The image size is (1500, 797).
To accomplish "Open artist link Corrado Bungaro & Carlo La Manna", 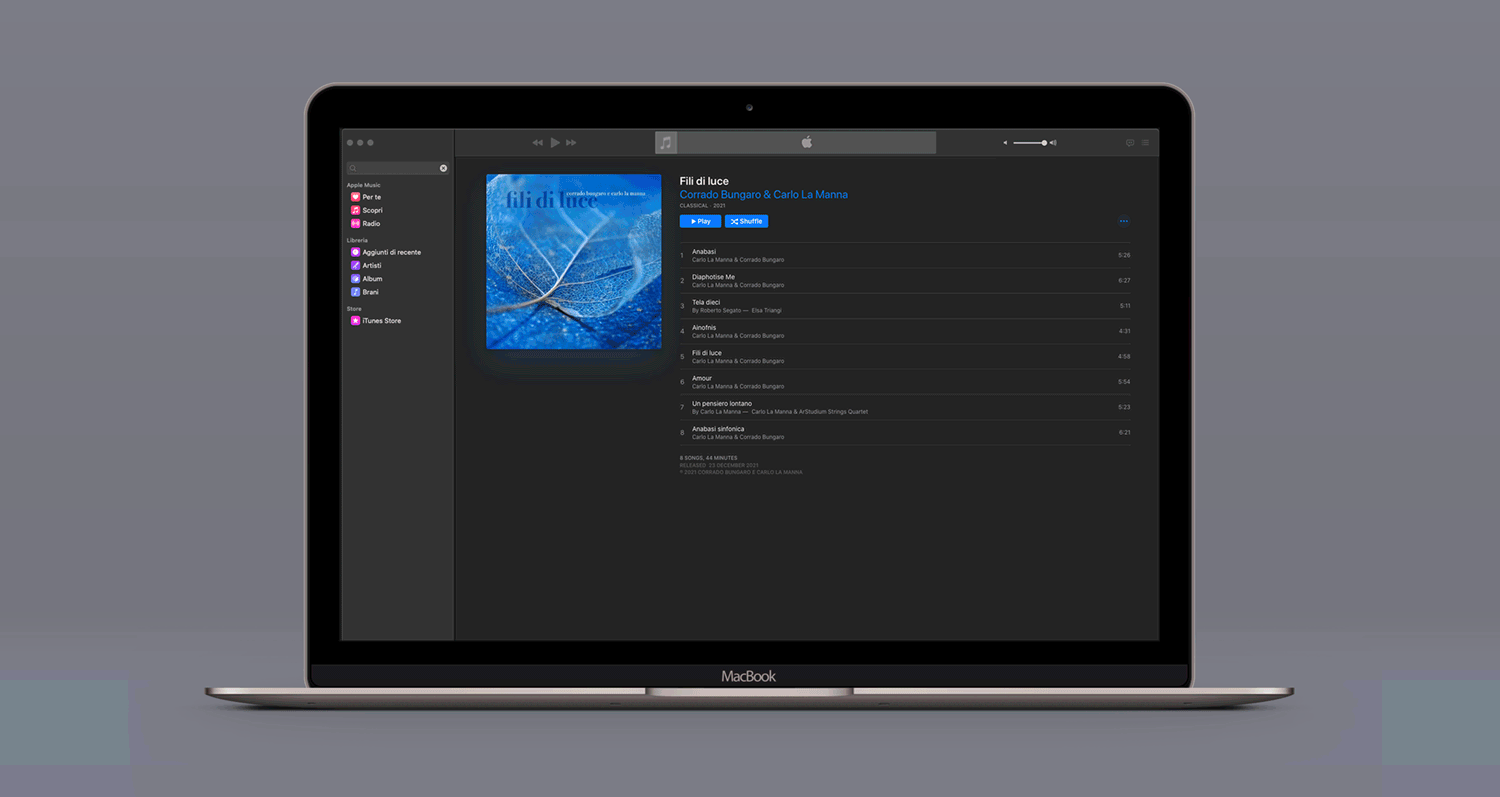I will 763,194.
